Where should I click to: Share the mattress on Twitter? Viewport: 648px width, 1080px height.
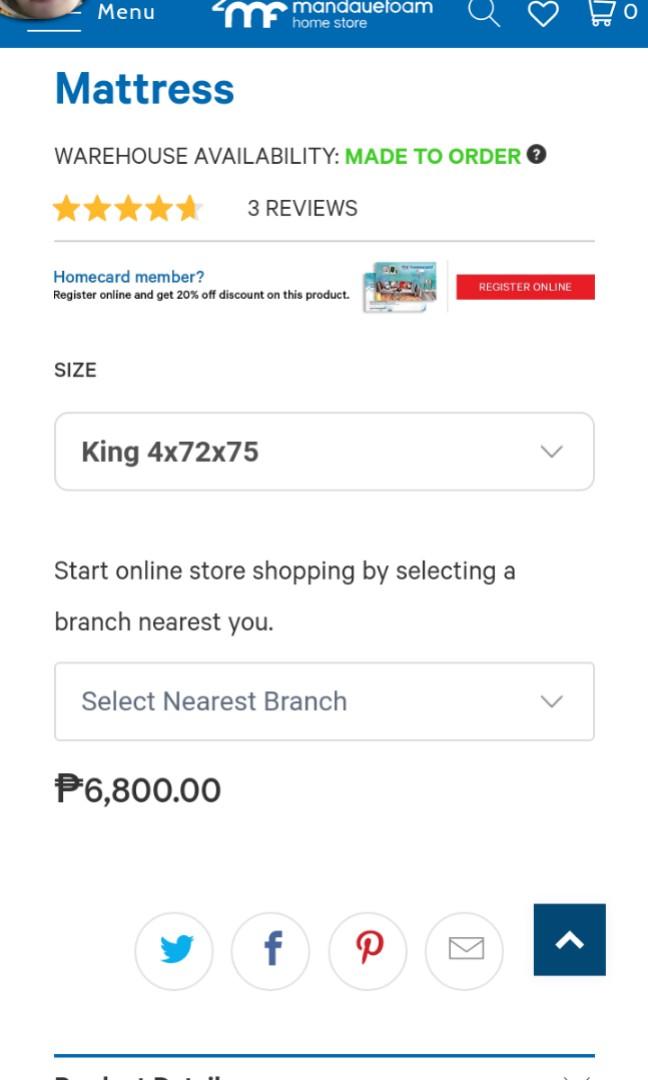(174, 951)
